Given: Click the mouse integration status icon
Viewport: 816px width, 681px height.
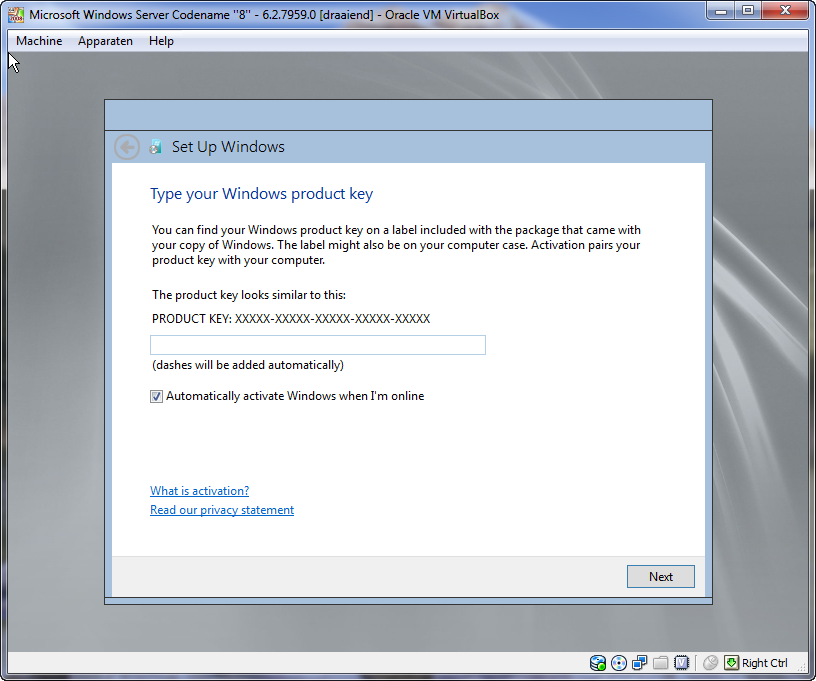Looking at the screenshot, I should 710,663.
